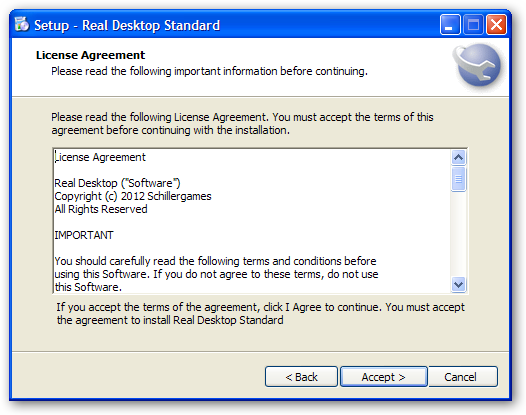Click 'Please read the following important information' text
526x415 pixels.
pos(209,71)
